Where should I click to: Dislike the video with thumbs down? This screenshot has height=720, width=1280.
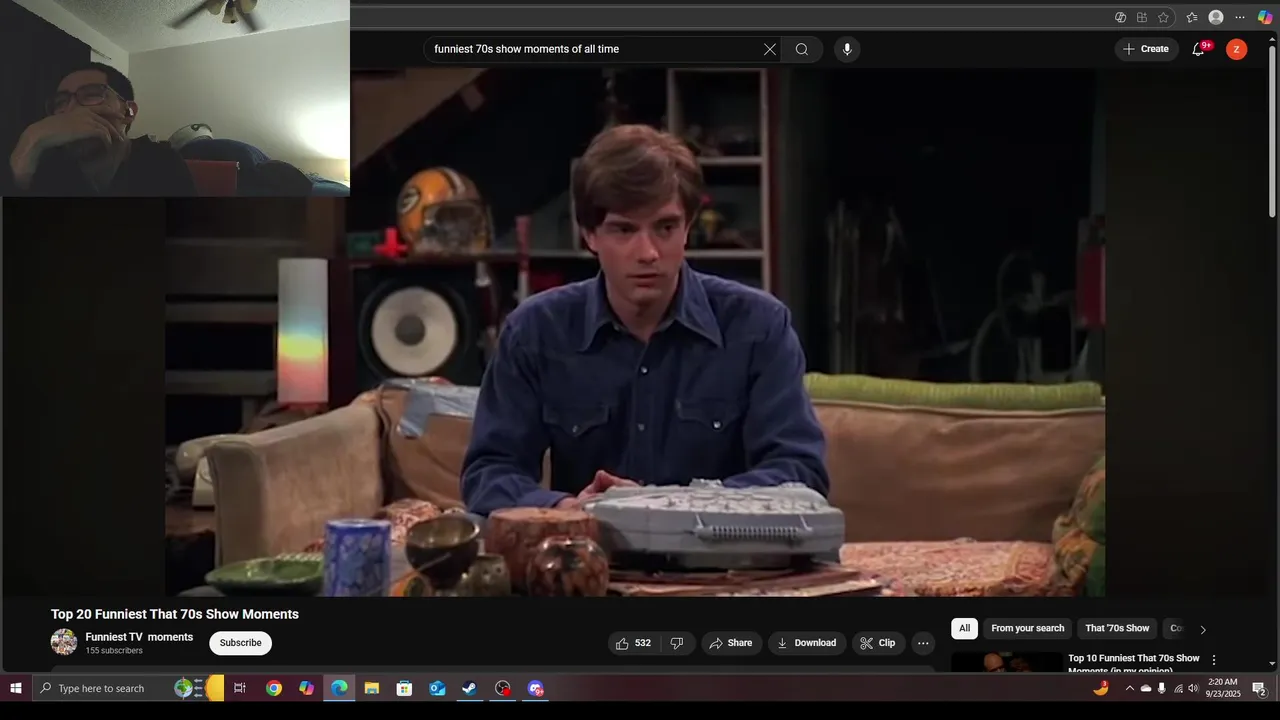(677, 643)
